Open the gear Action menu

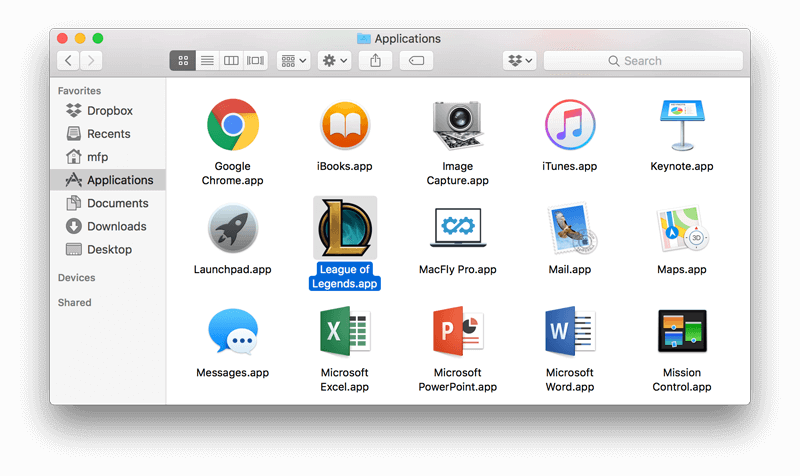[x=334, y=61]
